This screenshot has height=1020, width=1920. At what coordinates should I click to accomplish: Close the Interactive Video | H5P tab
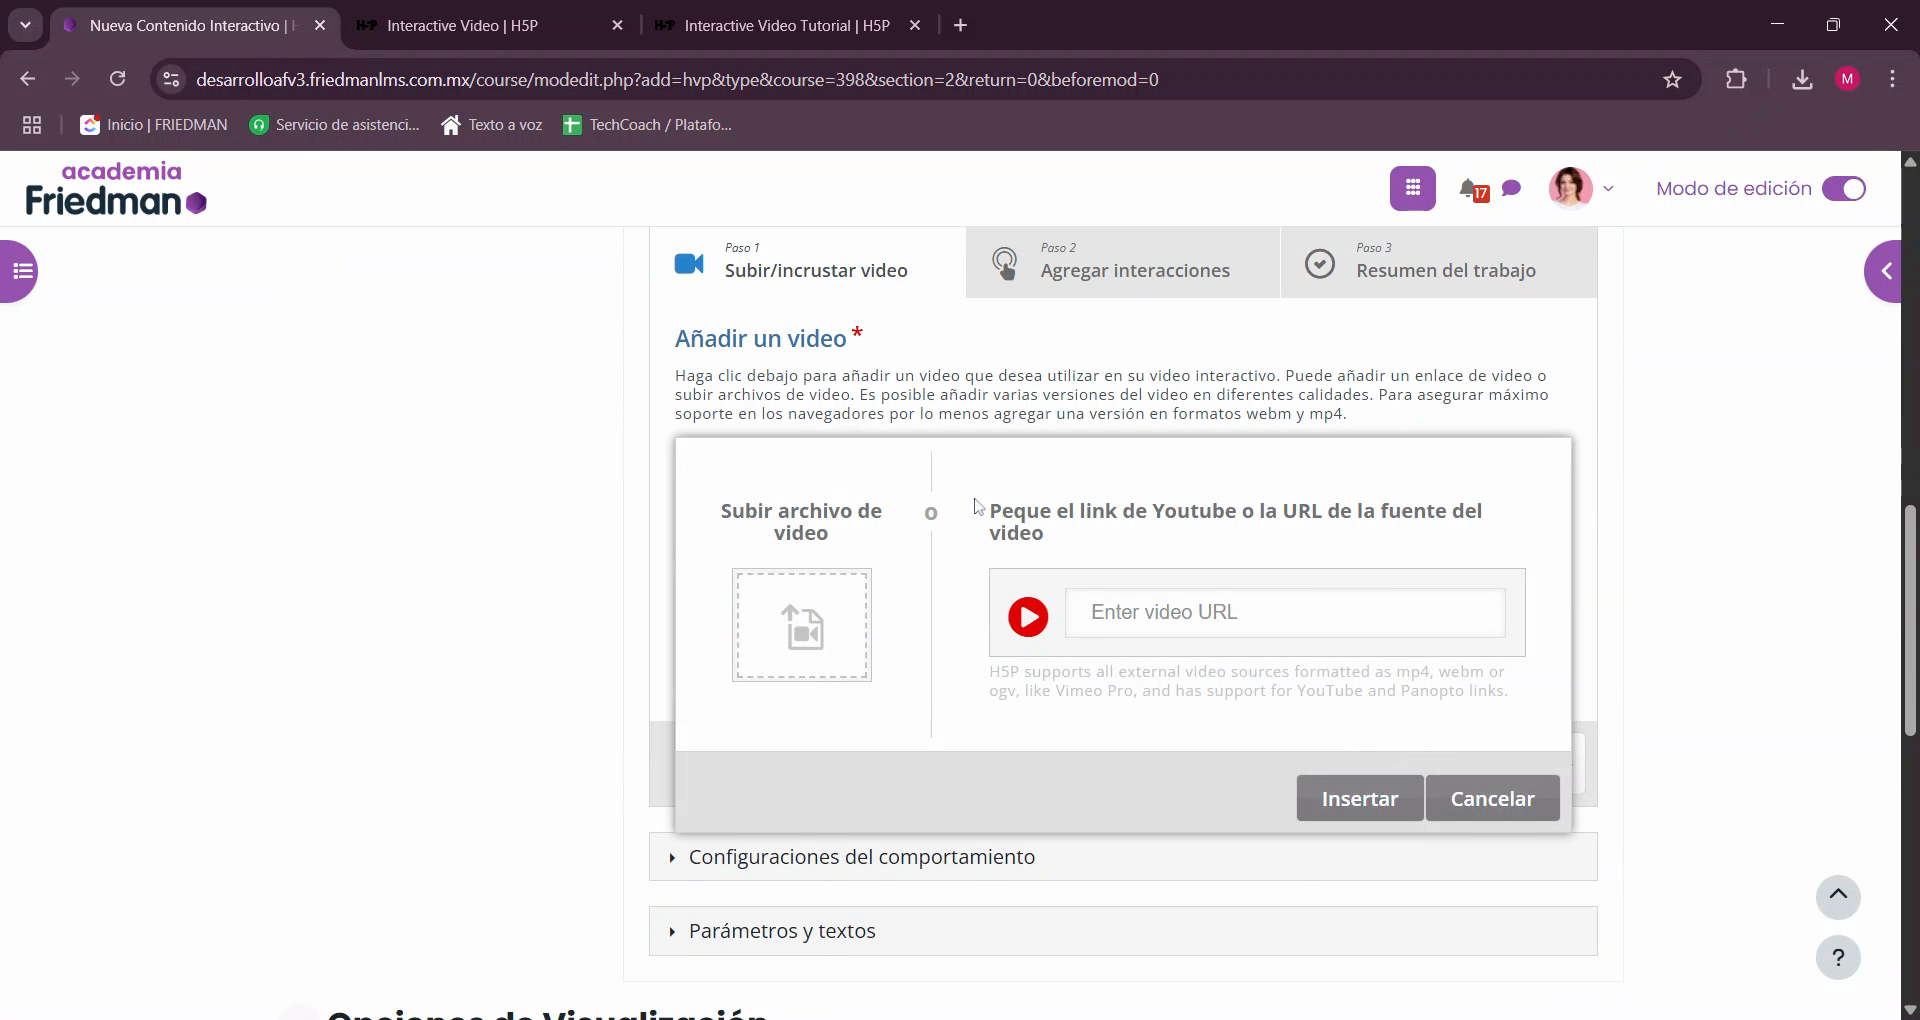click(617, 25)
